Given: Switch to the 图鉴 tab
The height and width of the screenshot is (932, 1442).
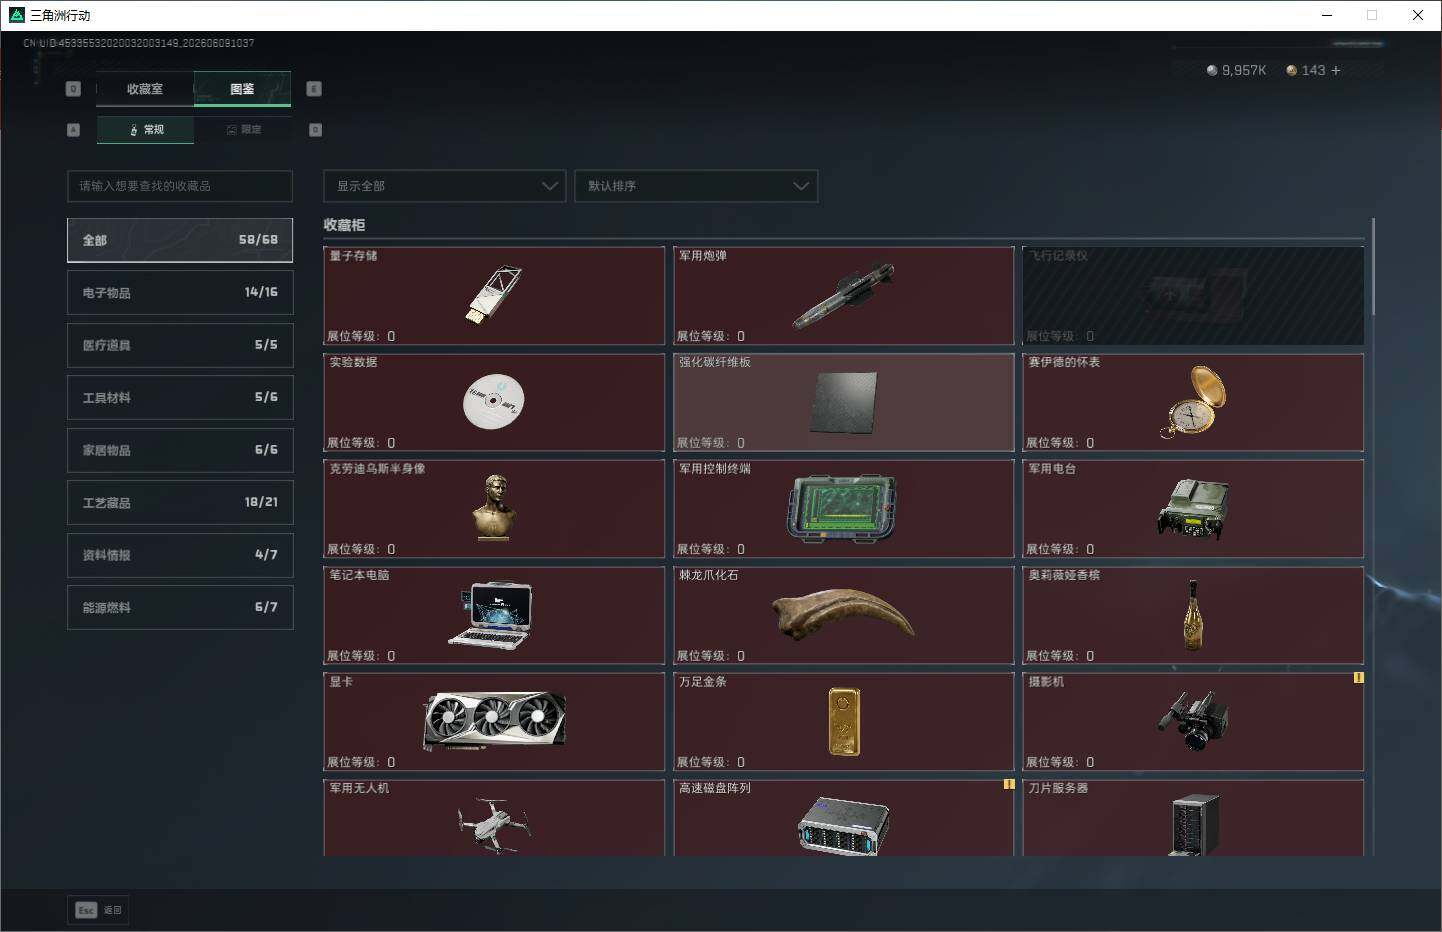Looking at the screenshot, I should point(242,89).
